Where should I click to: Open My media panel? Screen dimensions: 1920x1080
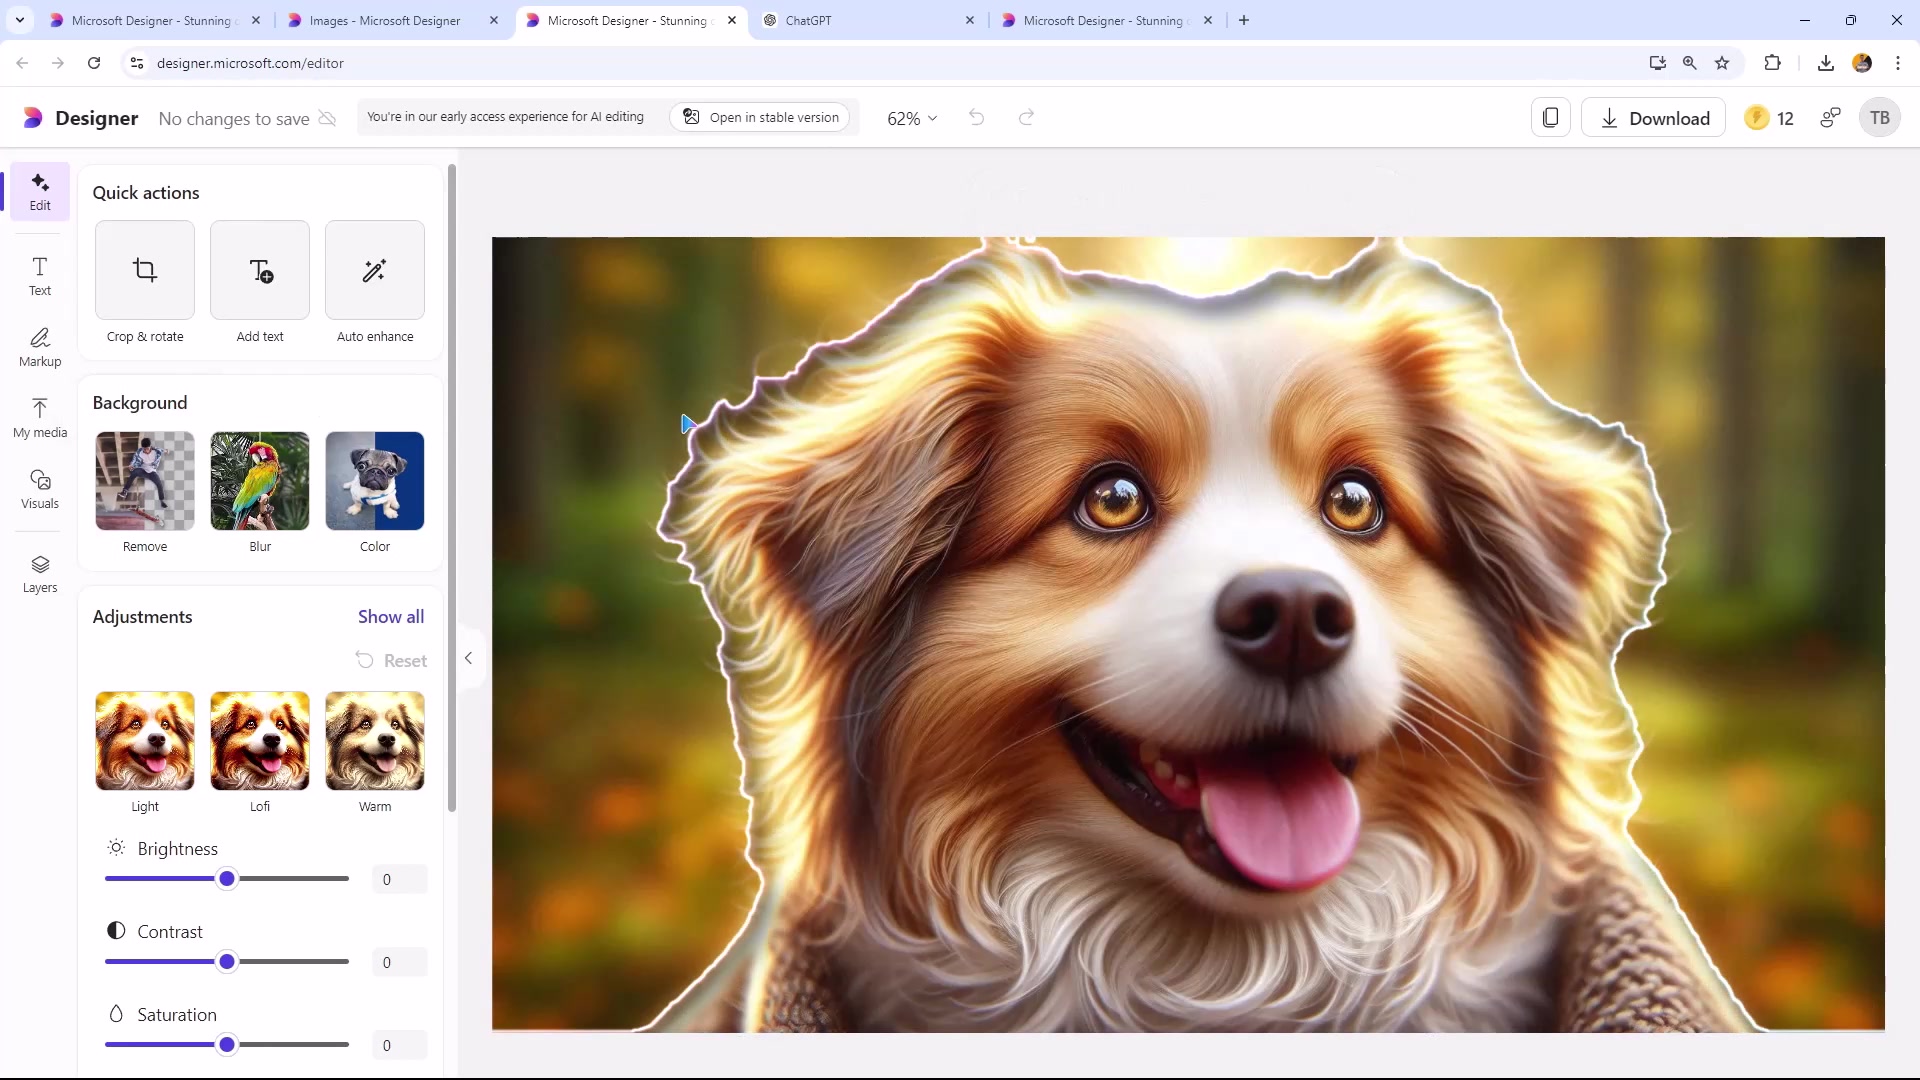pos(40,418)
